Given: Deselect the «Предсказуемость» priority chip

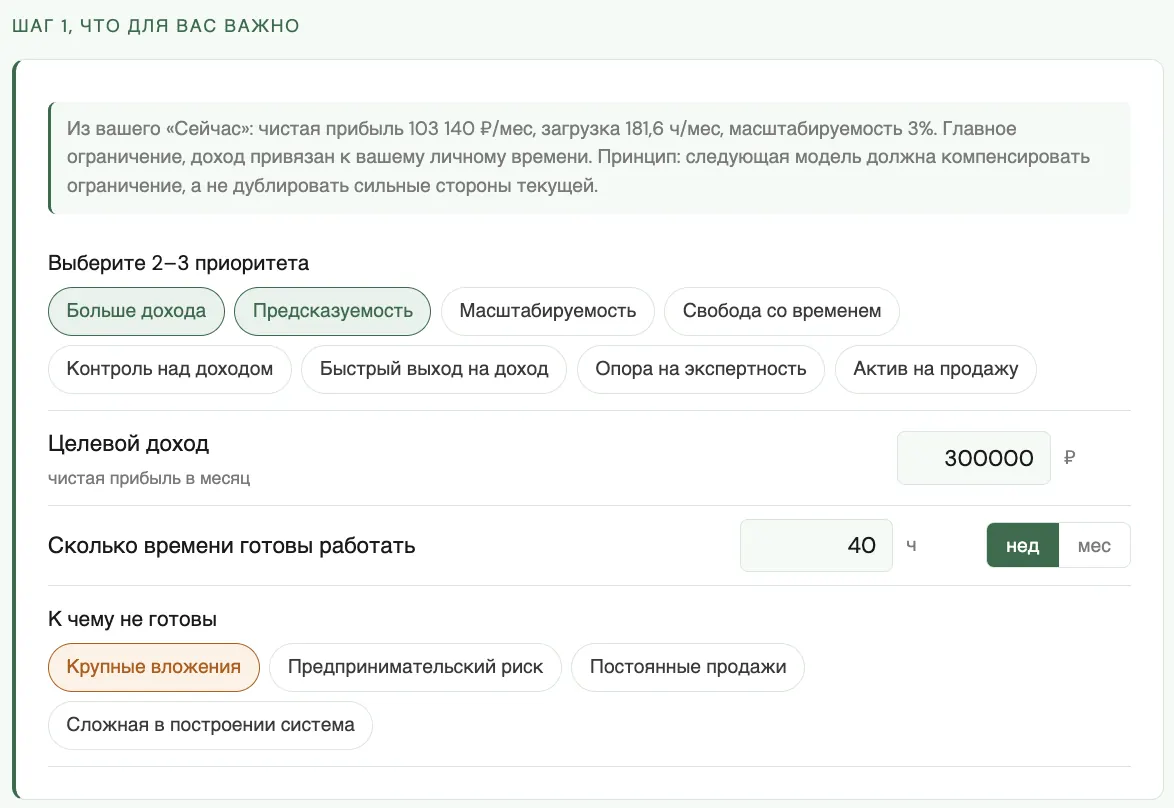Looking at the screenshot, I should tap(332, 312).
